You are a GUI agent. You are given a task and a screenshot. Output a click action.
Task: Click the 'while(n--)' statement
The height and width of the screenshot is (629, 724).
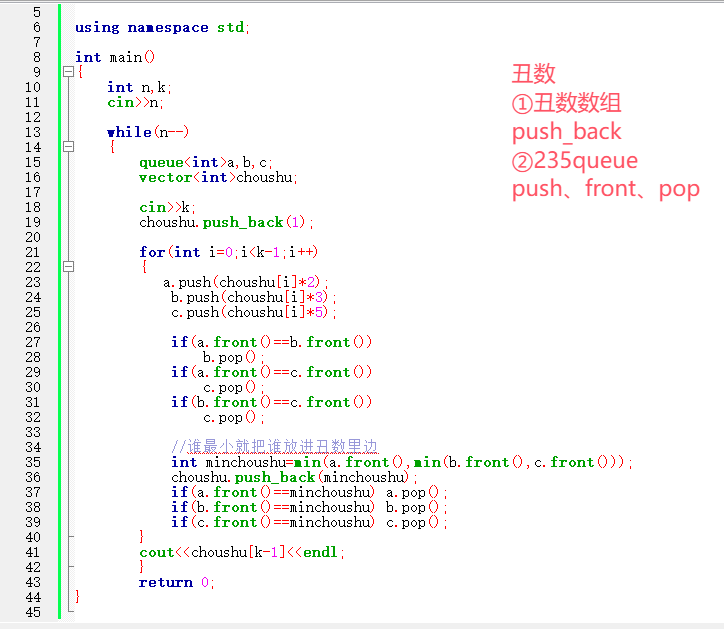pyautogui.click(x=148, y=132)
